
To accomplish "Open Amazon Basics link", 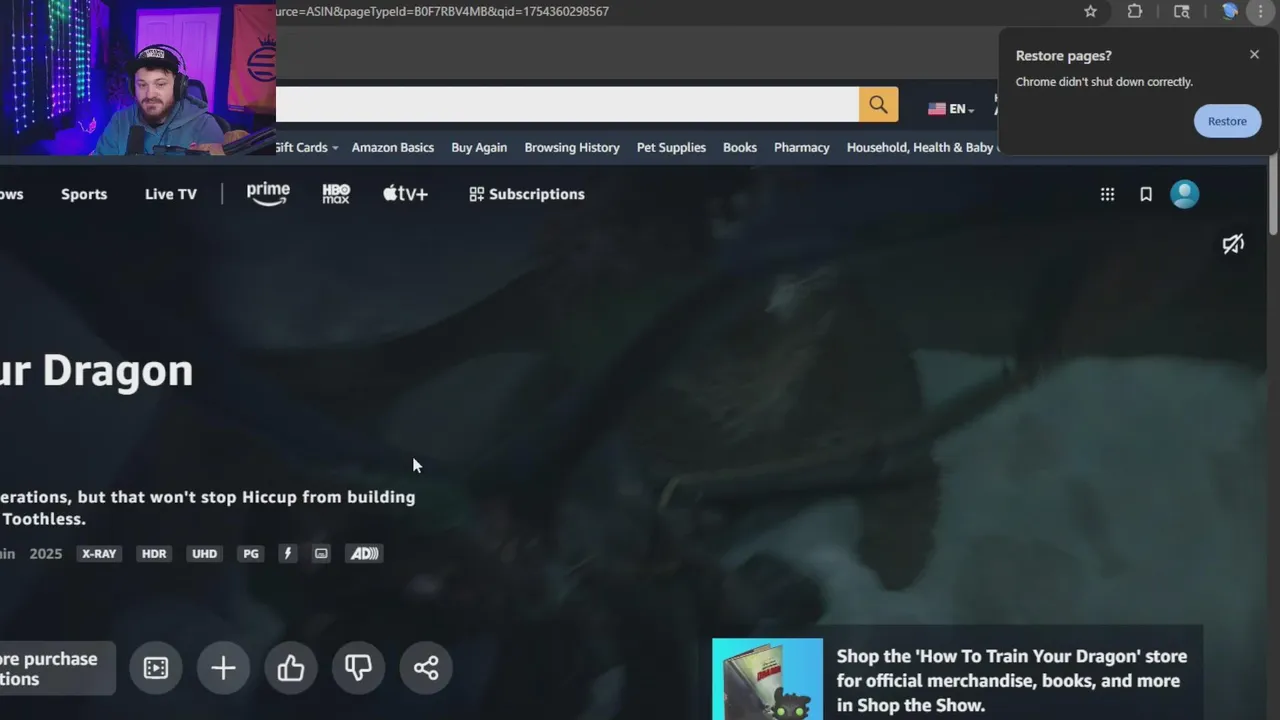I will (393, 147).
